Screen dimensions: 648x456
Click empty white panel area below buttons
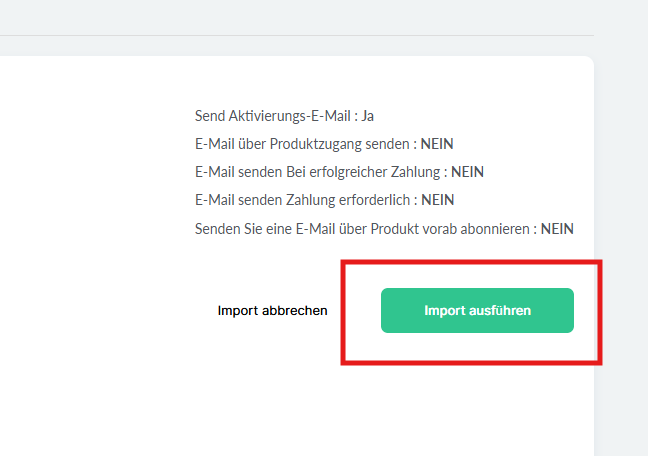point(300,410)
